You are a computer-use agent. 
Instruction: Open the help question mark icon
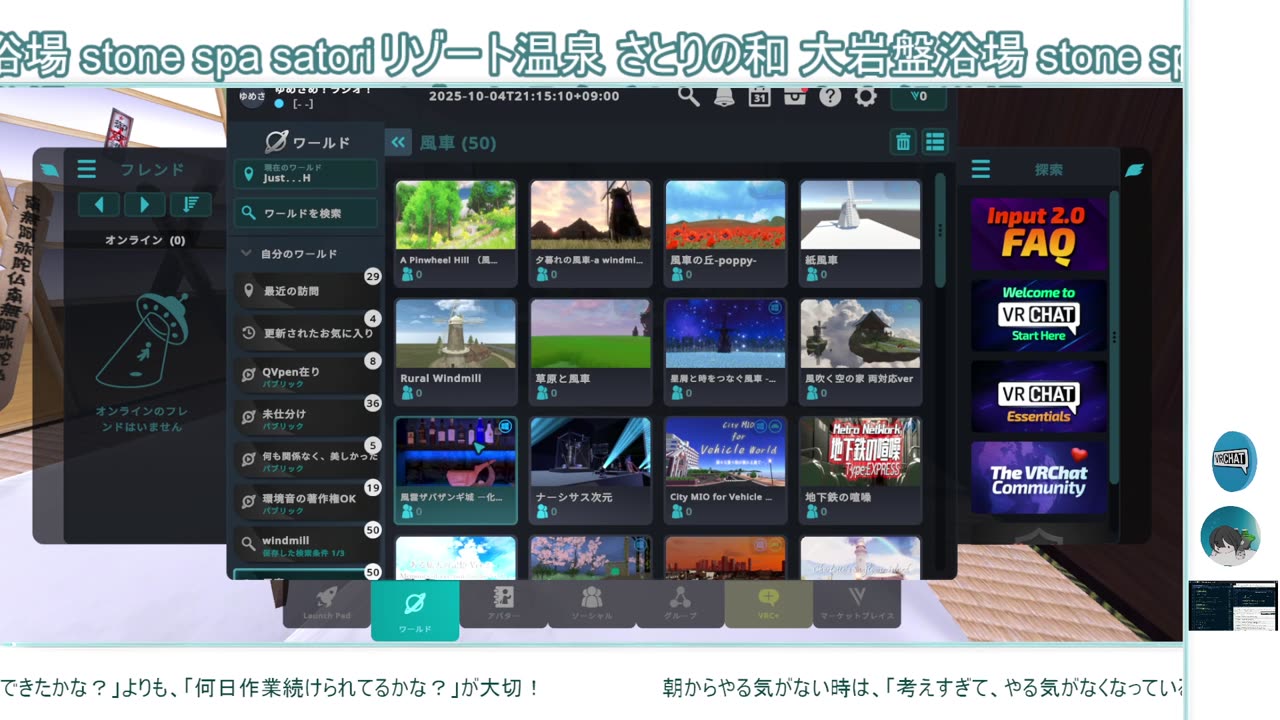coord(830,96)
